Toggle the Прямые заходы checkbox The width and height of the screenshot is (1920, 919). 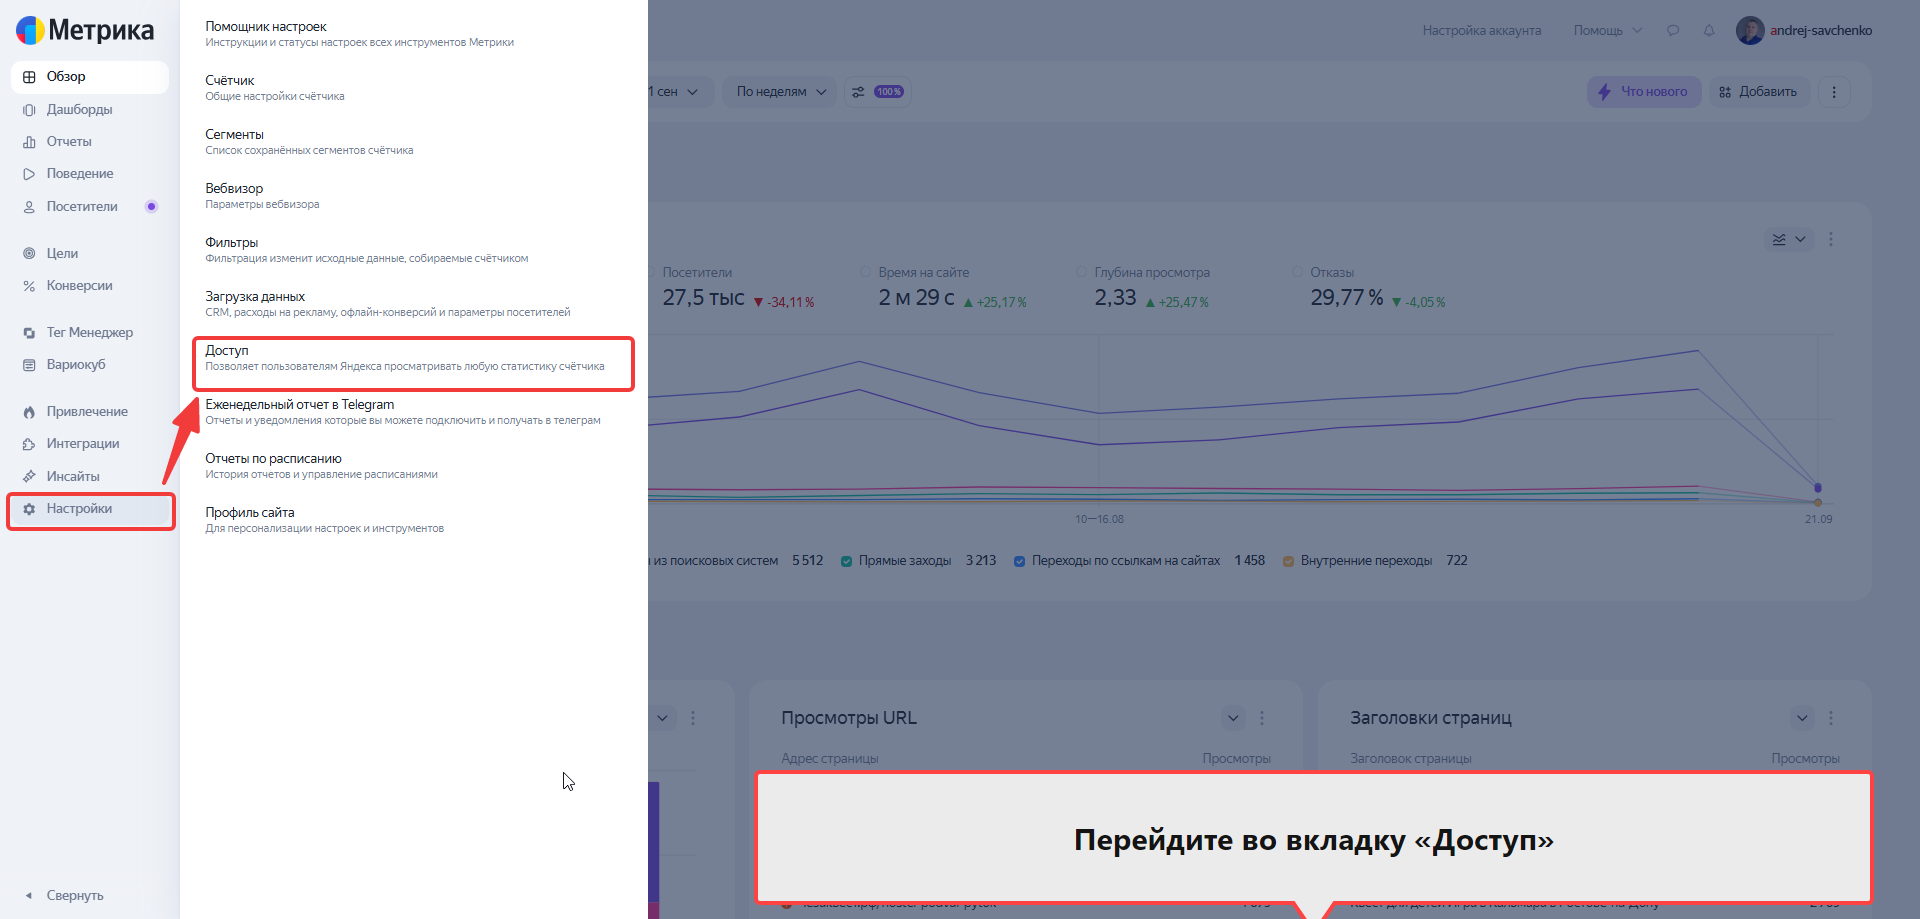point(847,561)
